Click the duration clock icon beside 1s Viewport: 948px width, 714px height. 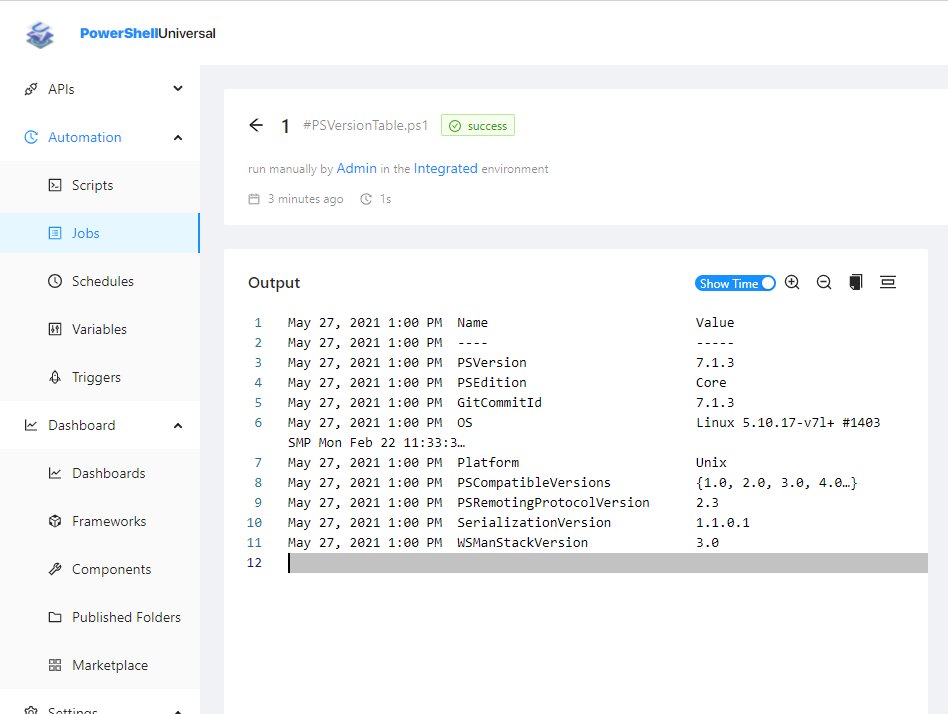tap(366, 199)
